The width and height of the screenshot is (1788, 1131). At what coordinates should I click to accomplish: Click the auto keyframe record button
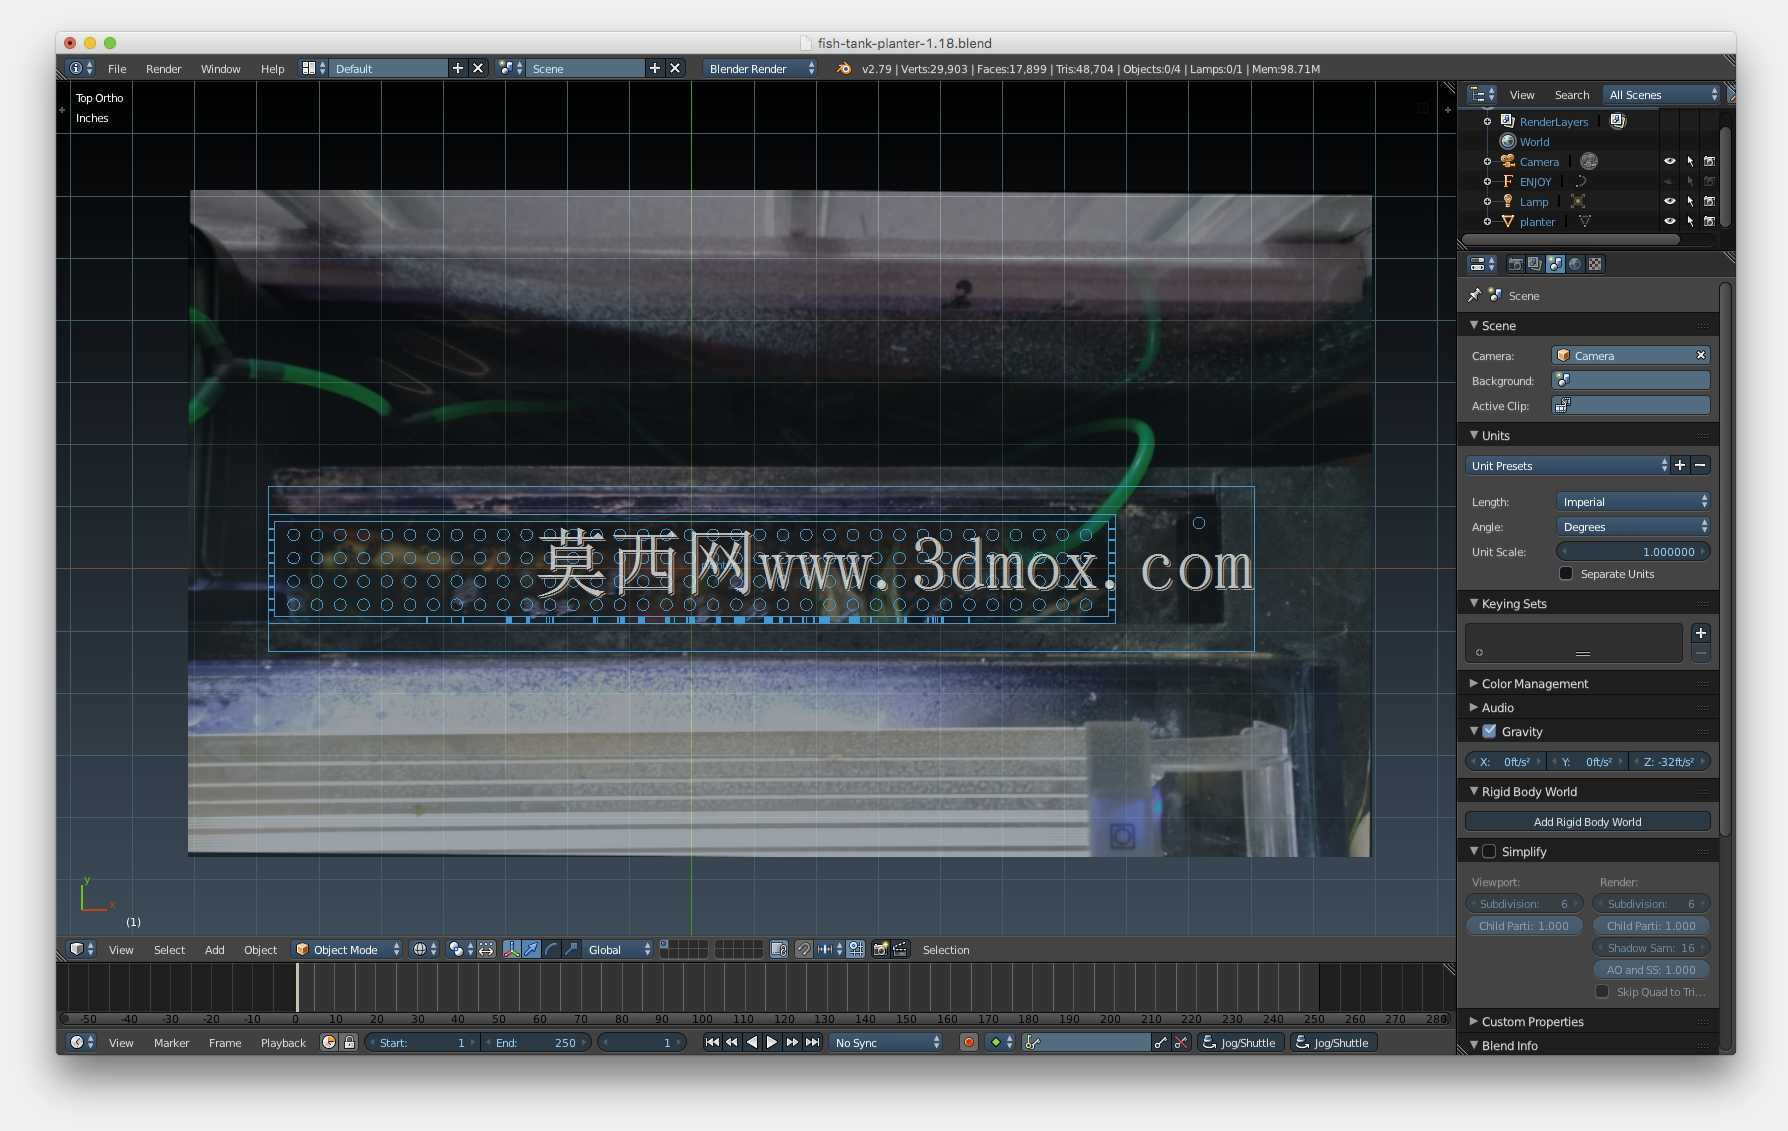[968, 1042]
